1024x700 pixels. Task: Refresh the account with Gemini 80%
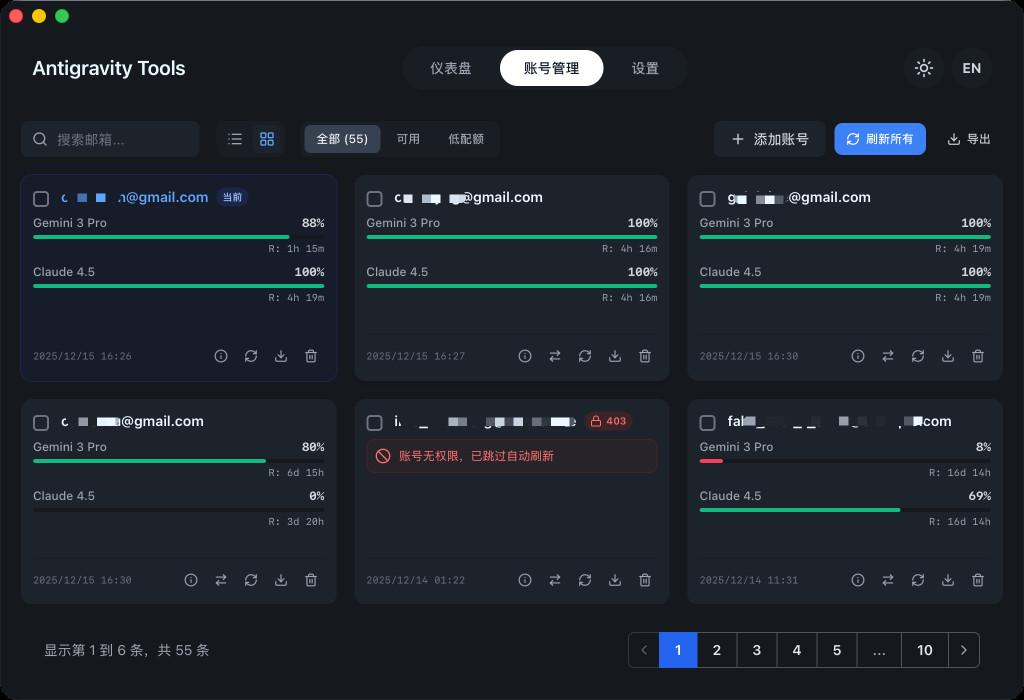[x=251, y=580]
